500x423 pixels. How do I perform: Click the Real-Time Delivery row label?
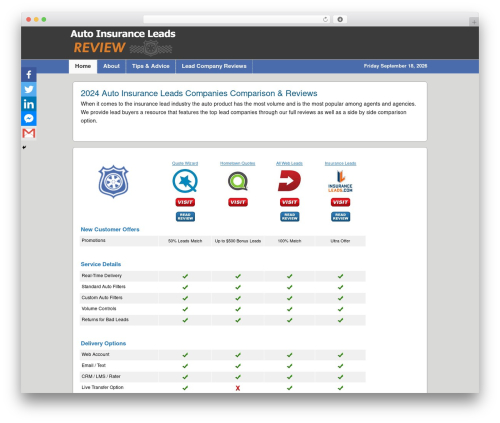102,276
